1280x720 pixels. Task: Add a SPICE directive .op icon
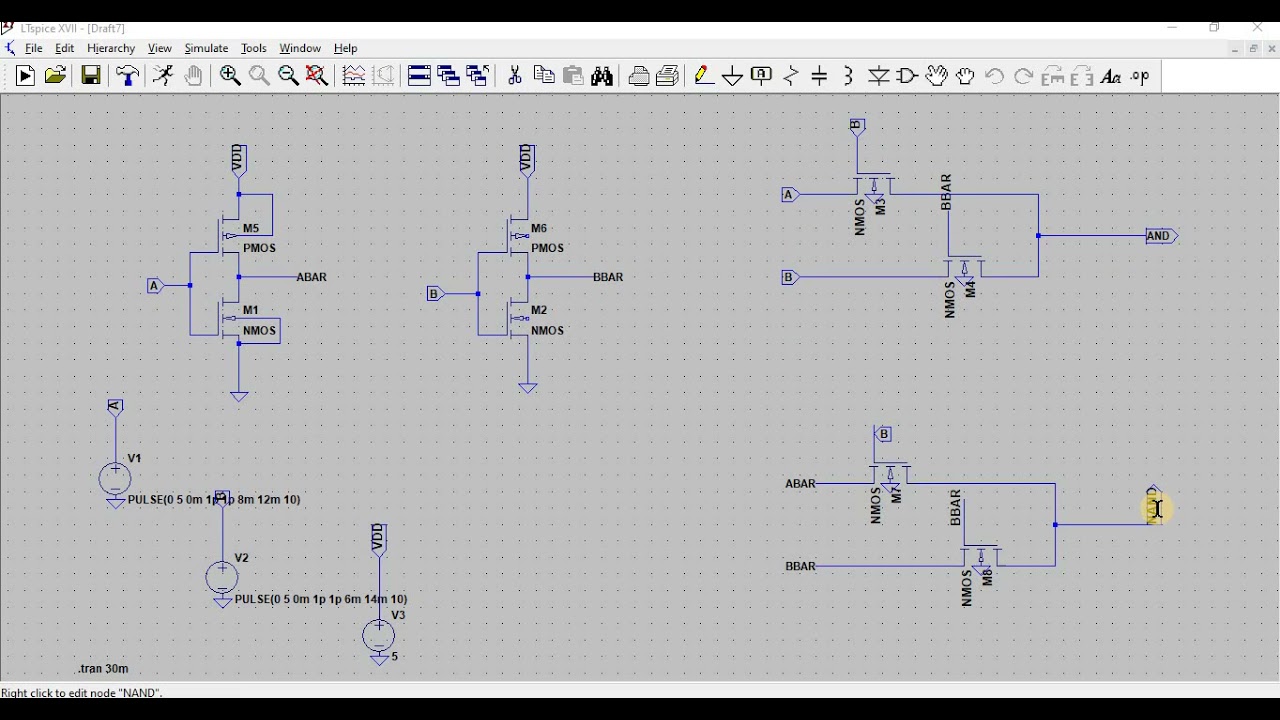coord(1141,76)
